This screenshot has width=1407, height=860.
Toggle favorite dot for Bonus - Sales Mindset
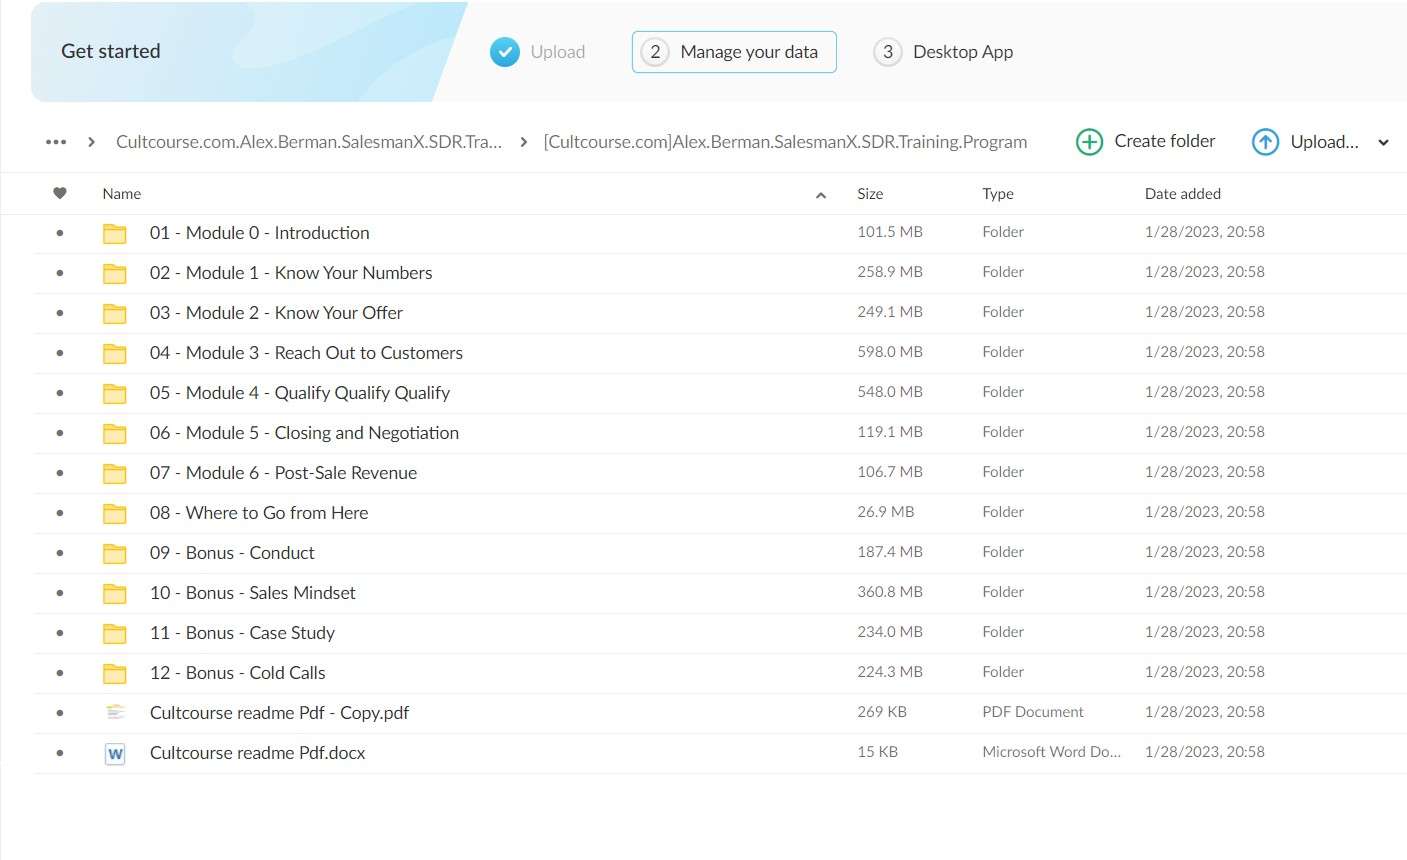[x=60, y=593]
